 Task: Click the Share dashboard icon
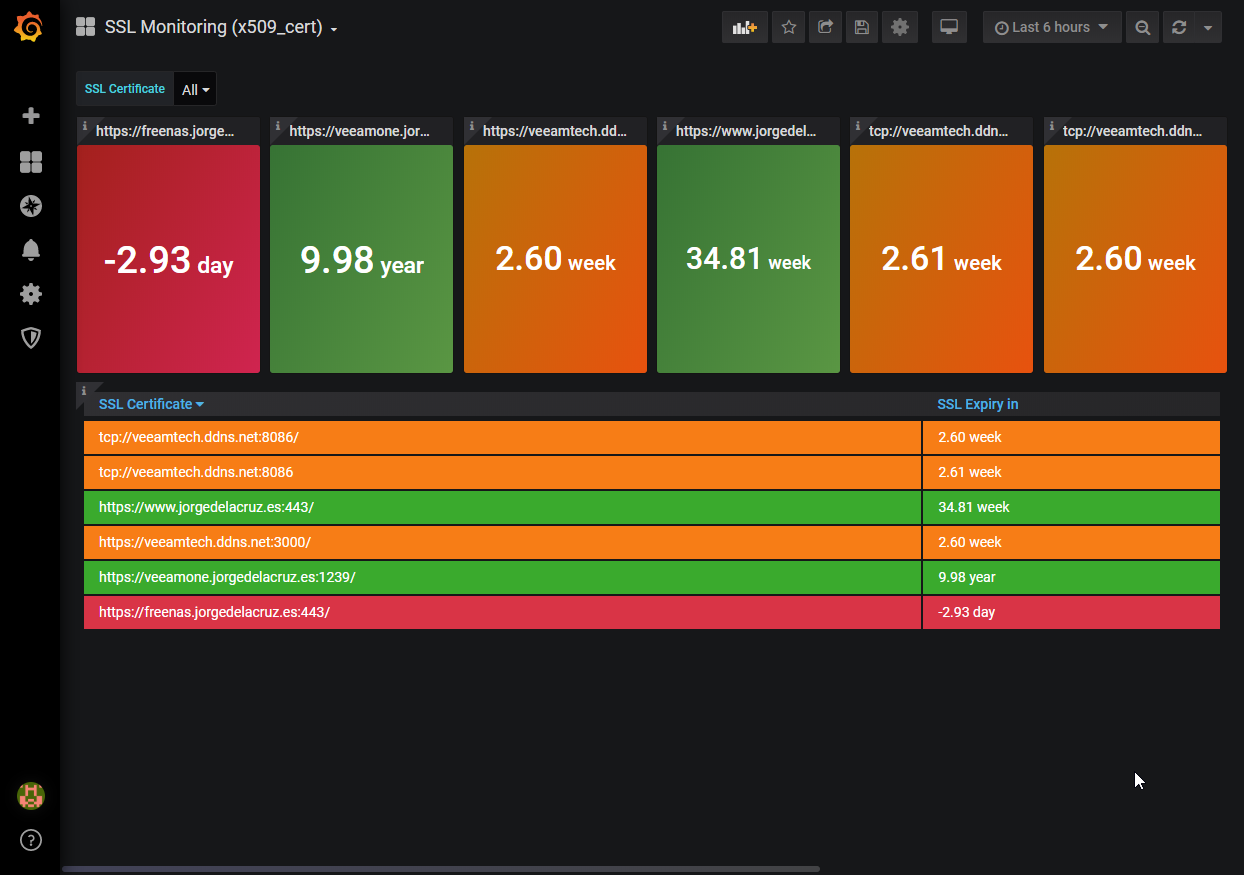pyautogui.click(x=825, y=28)
